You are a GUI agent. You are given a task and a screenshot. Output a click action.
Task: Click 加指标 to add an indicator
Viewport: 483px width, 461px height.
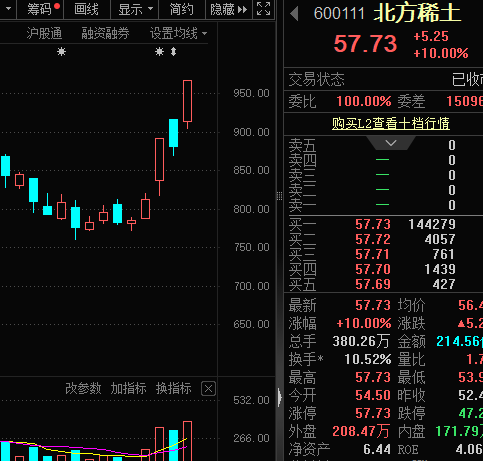pyautogui.click(x=128, y=388)
